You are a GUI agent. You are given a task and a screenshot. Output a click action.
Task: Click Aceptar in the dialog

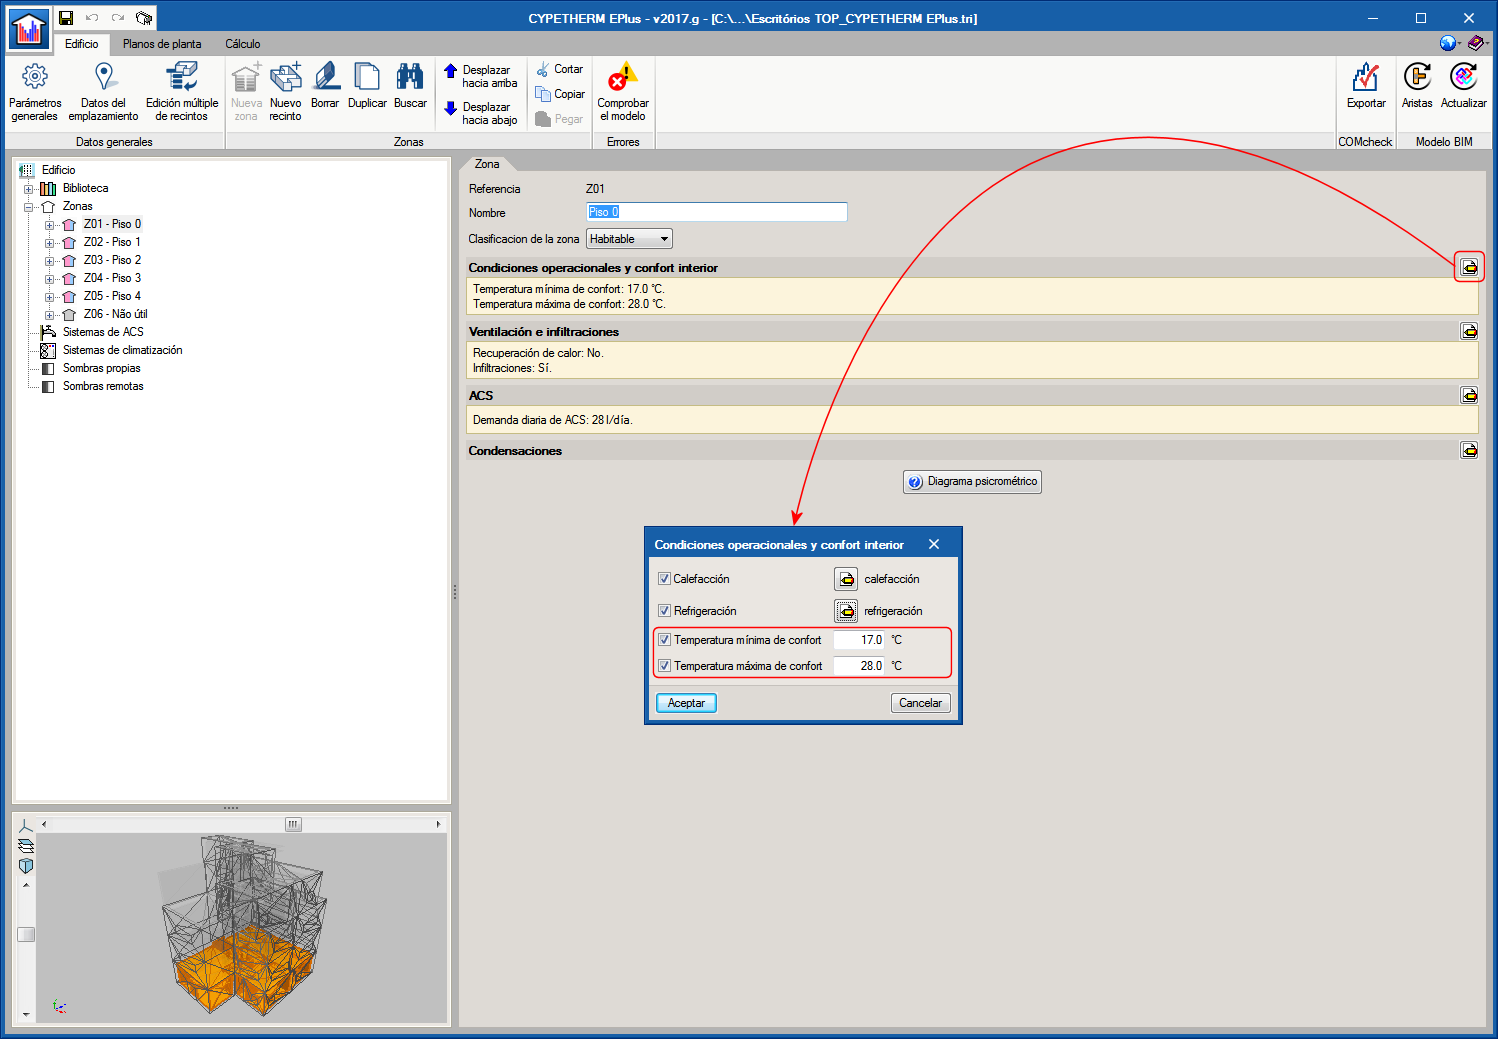[686, 703]
